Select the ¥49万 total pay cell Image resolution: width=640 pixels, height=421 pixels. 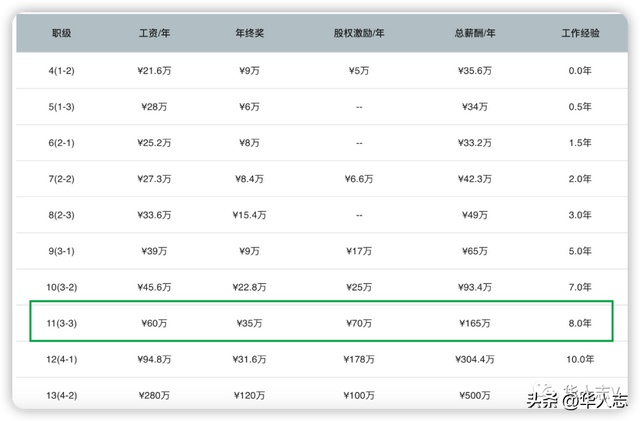475,215
